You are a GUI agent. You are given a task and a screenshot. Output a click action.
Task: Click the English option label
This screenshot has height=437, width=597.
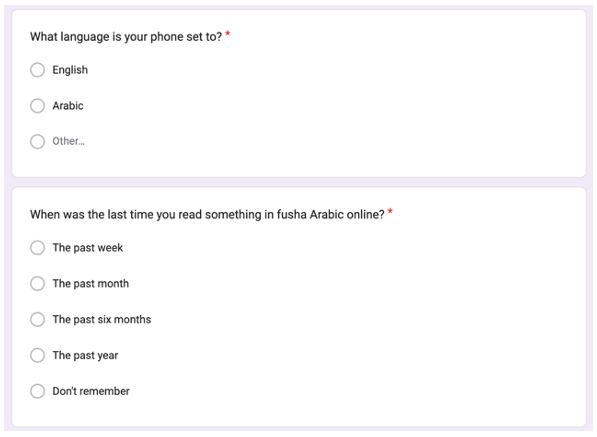70,70
